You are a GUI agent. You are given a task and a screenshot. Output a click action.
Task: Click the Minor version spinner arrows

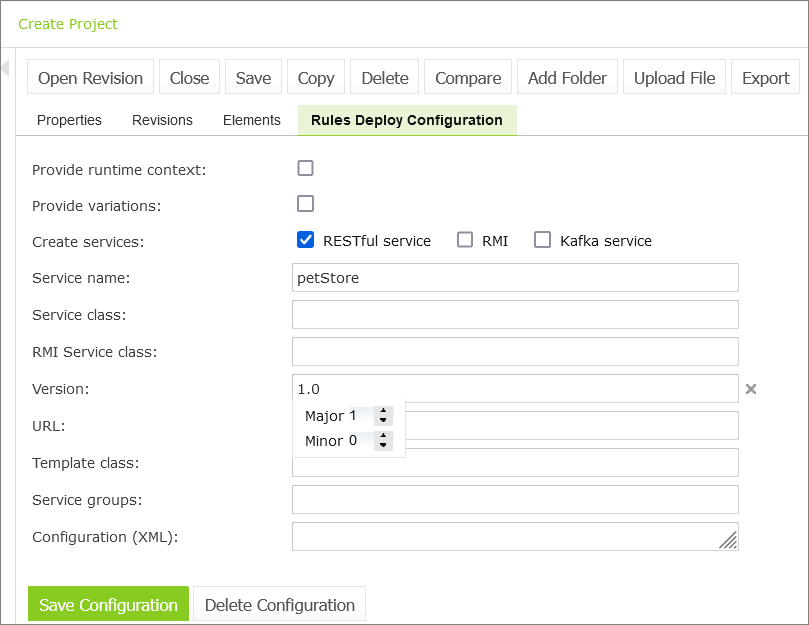383,441
